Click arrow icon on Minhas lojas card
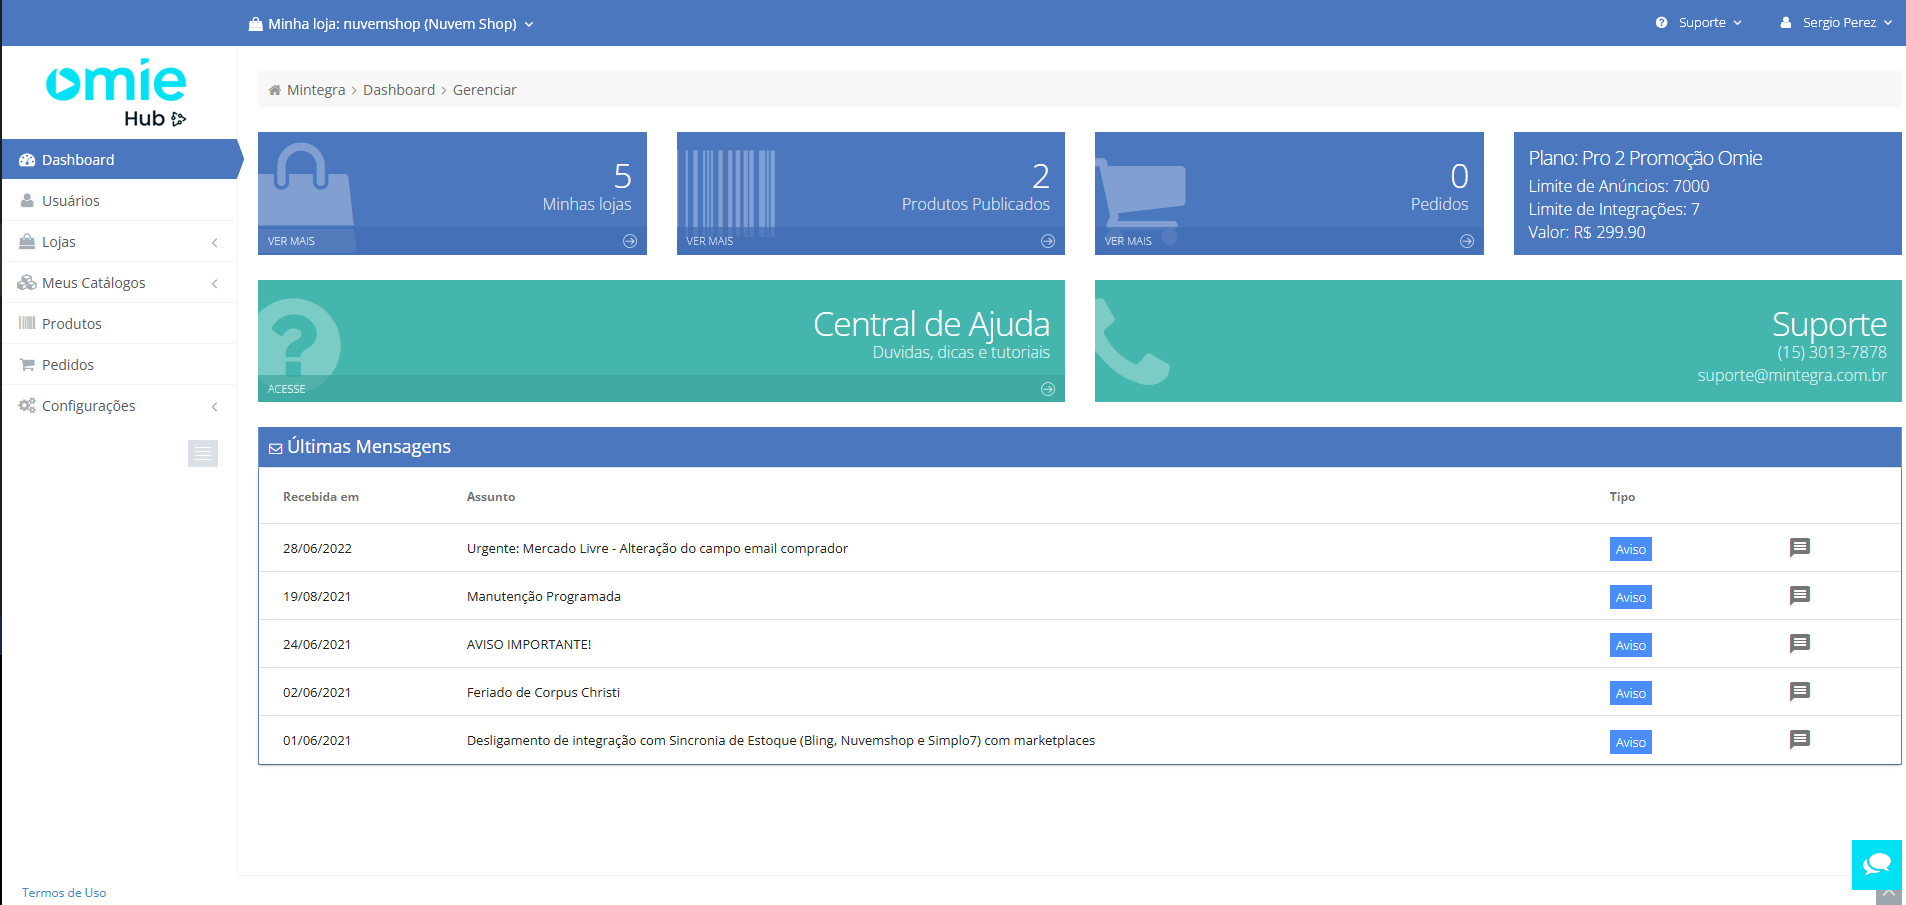This screenshot has height=905, width=1906. click(x=630, y=241)
